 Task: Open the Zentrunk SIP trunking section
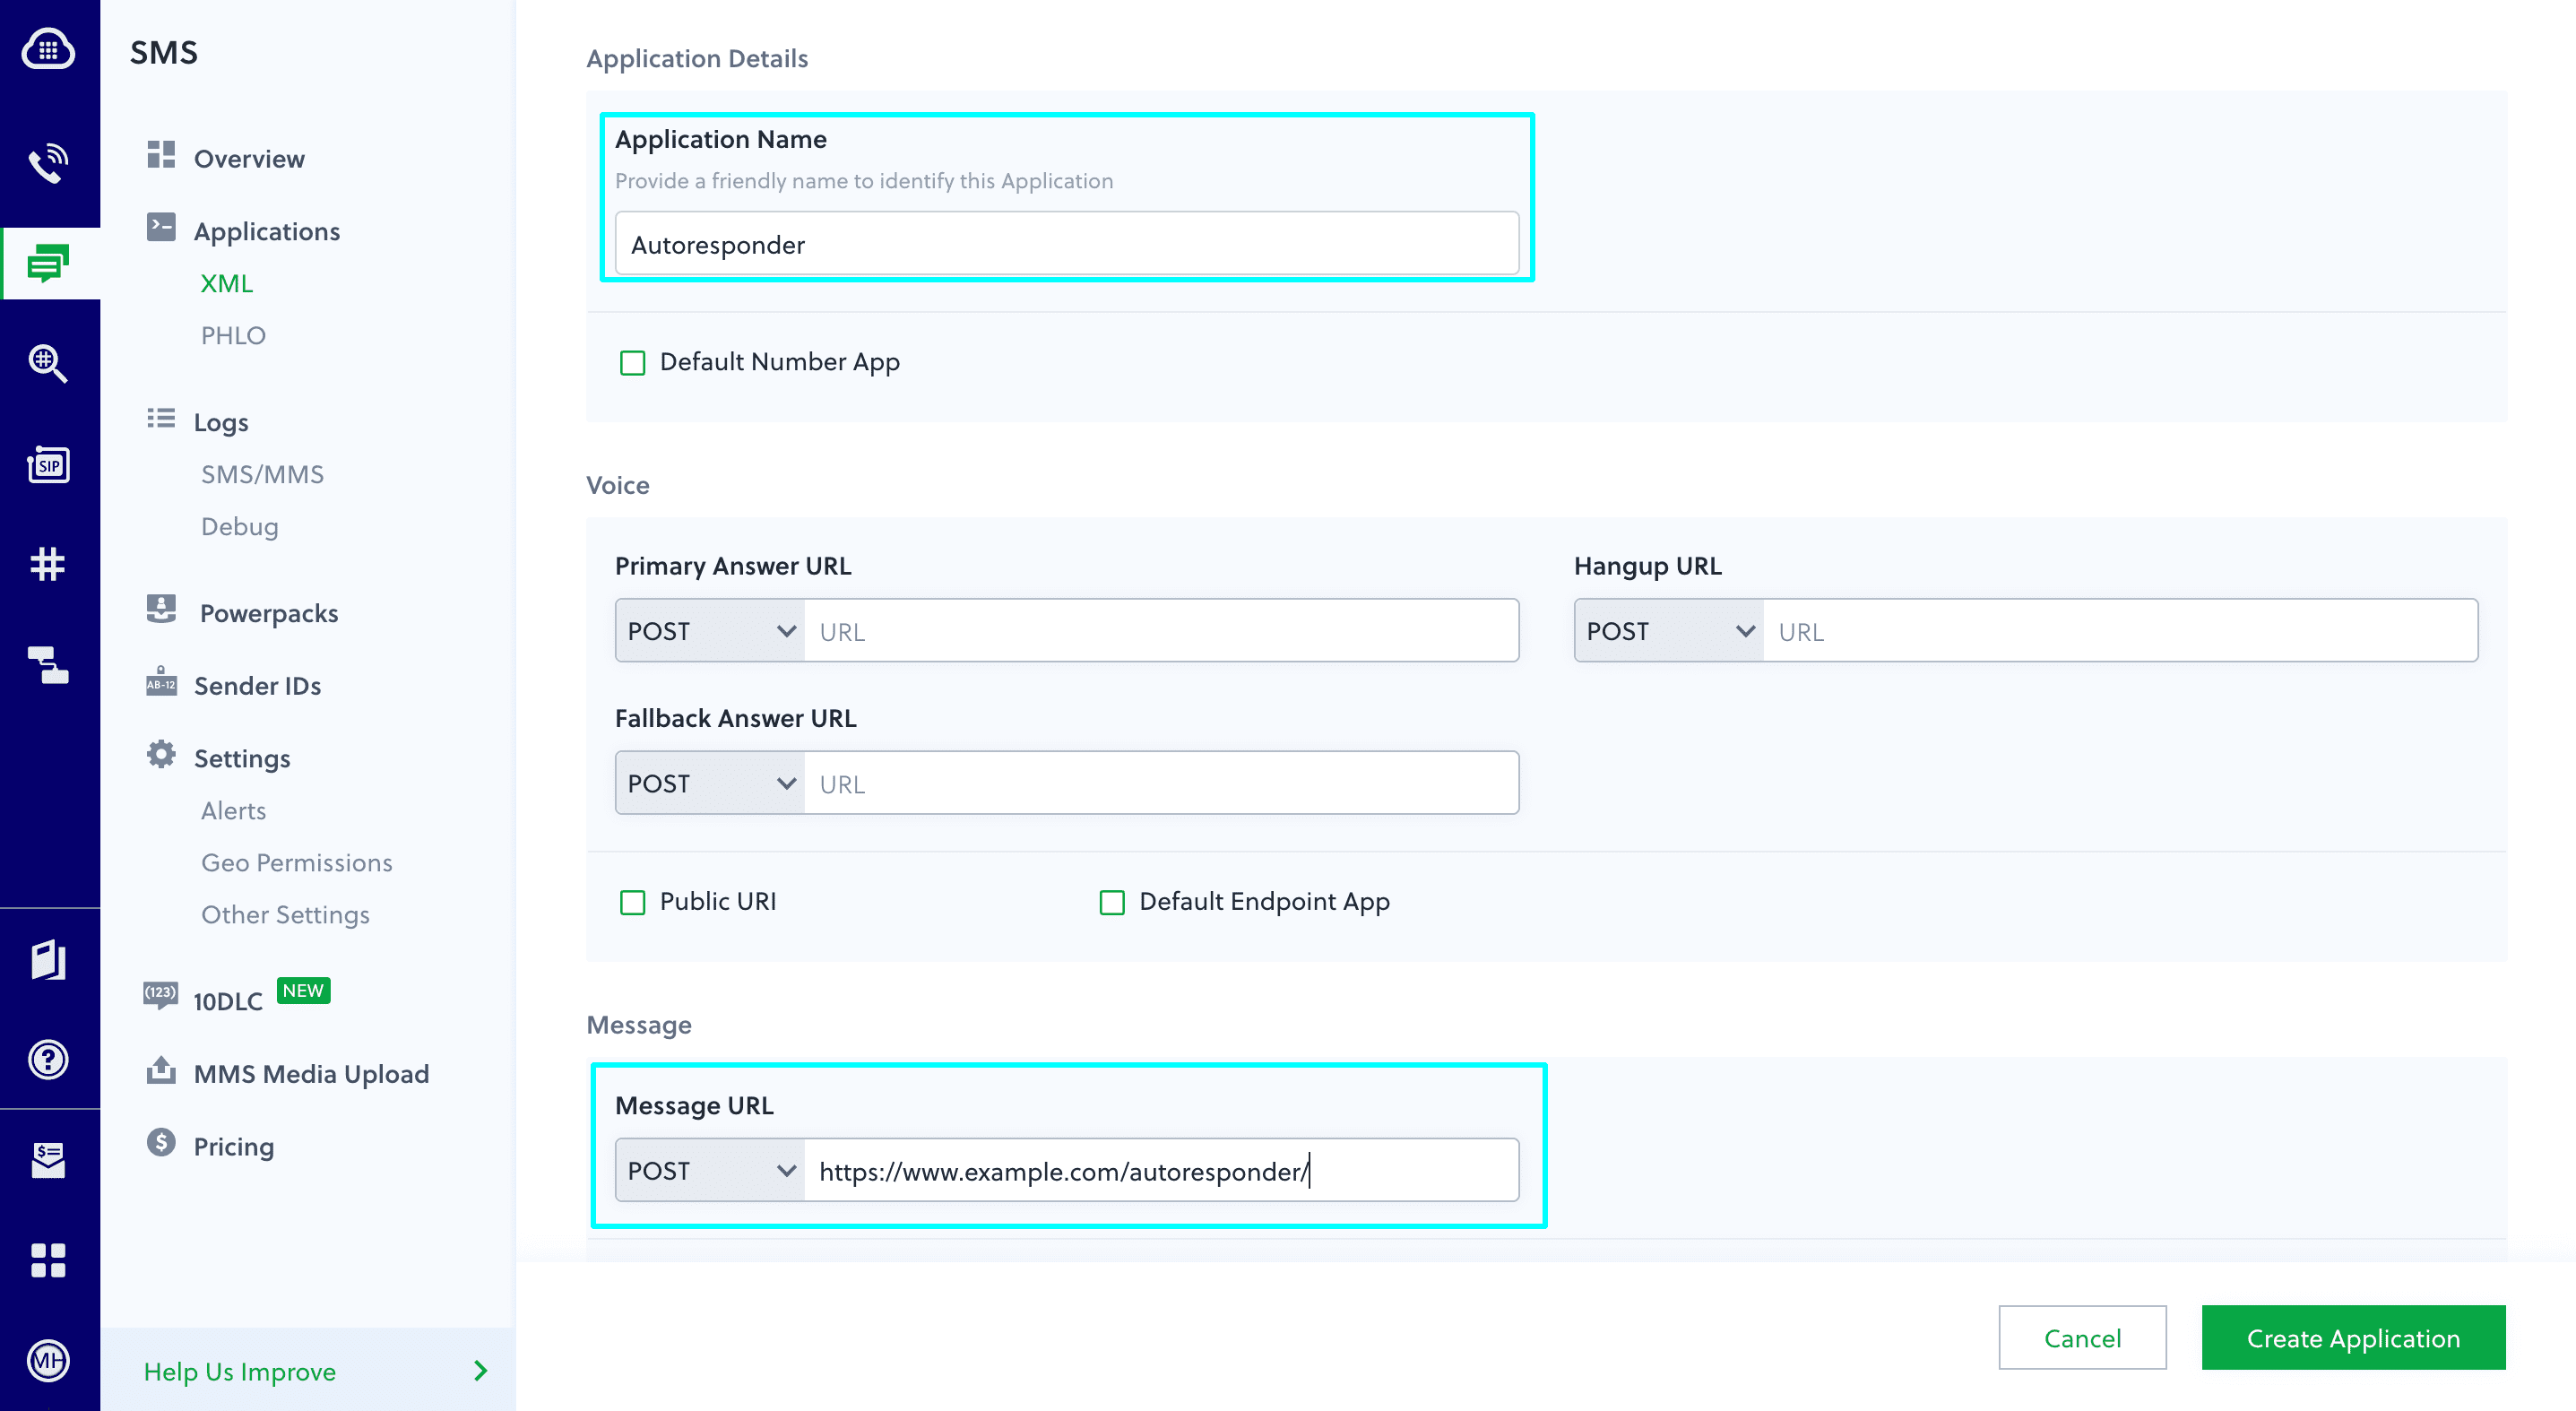tap(49, 463)
